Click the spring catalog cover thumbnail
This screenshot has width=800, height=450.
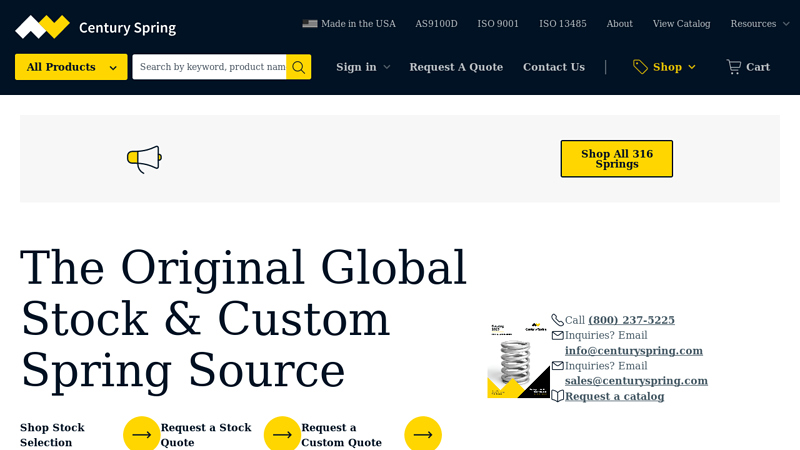[x=519, y=360]
